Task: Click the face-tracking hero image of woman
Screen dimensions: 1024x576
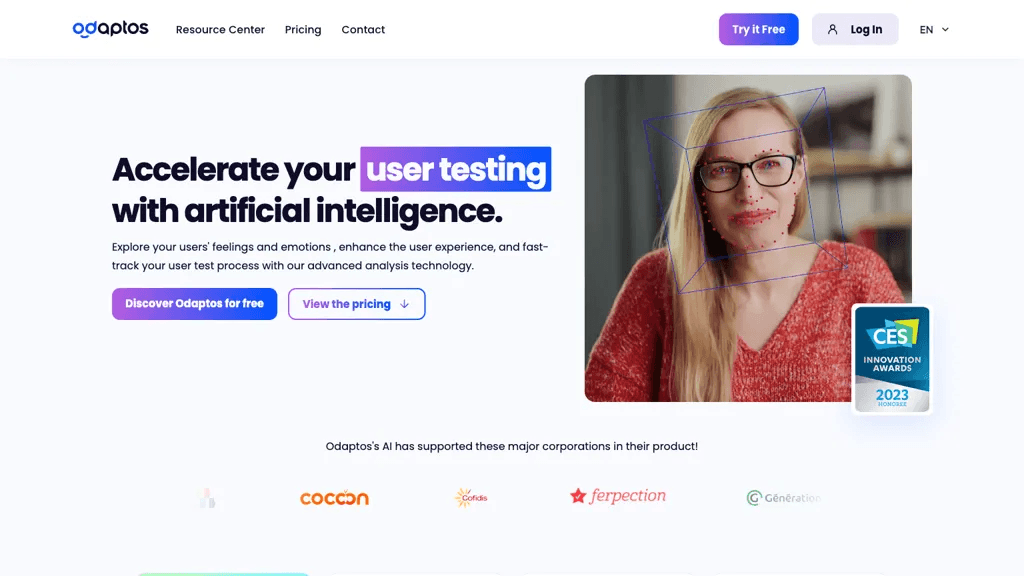Action: (748, 238)
